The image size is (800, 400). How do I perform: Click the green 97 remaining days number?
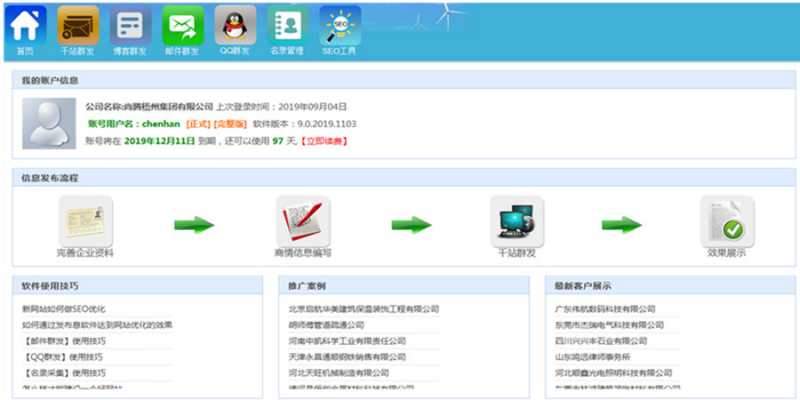pos(278,141)
